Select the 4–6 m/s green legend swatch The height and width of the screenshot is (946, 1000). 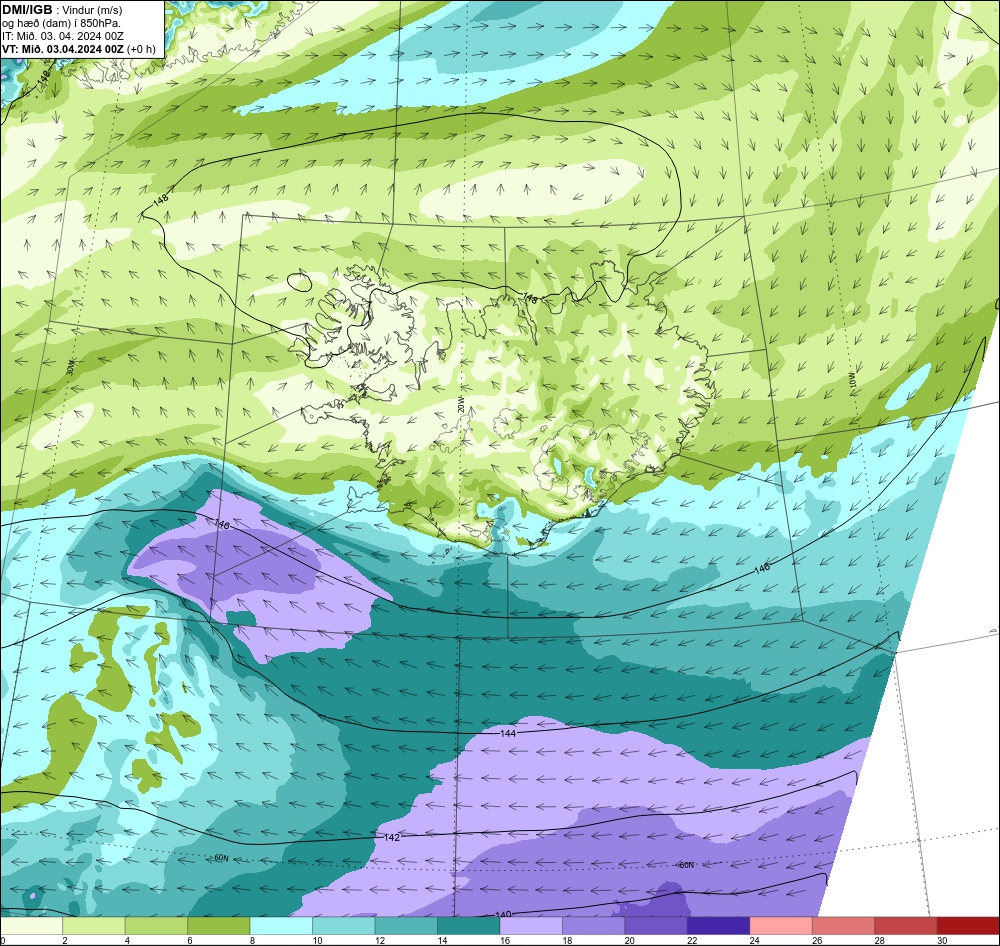pyautogui.click(x=156, y=926)
